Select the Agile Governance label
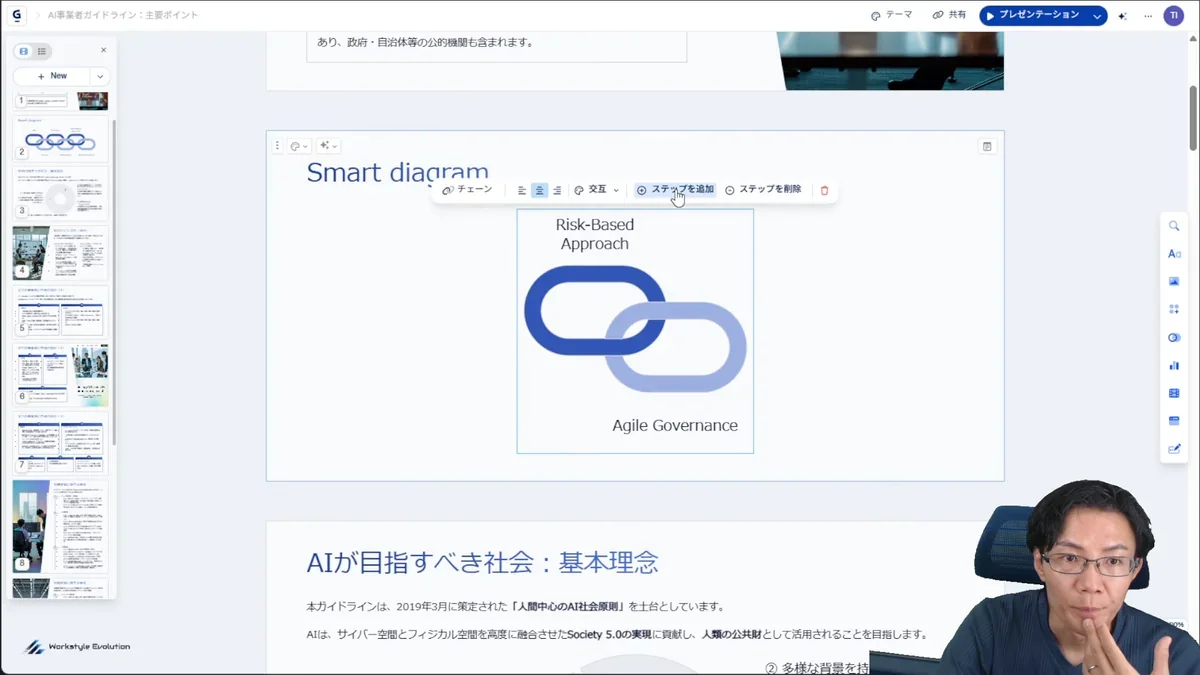The height and width of the screenshot is (675, 1200). point(675,425)
